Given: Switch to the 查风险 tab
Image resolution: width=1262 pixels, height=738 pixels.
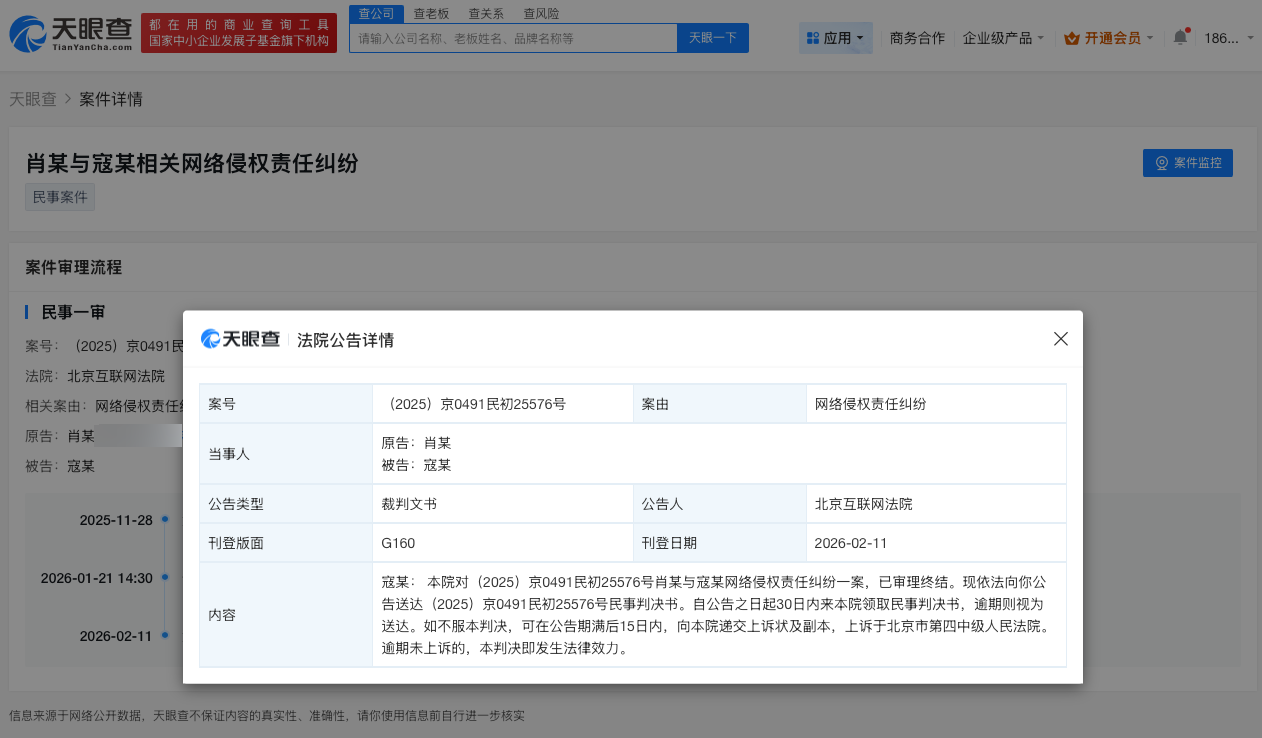Looking at the screenshot, I should point(540,13).
